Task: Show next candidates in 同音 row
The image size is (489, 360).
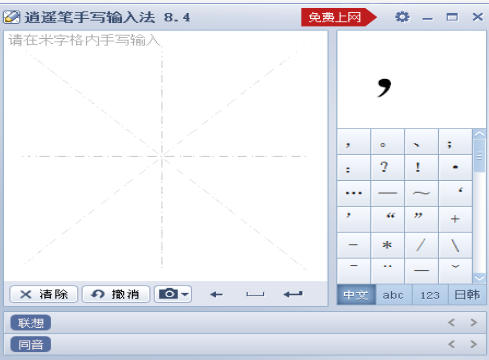Action: (x=473, y=344)
